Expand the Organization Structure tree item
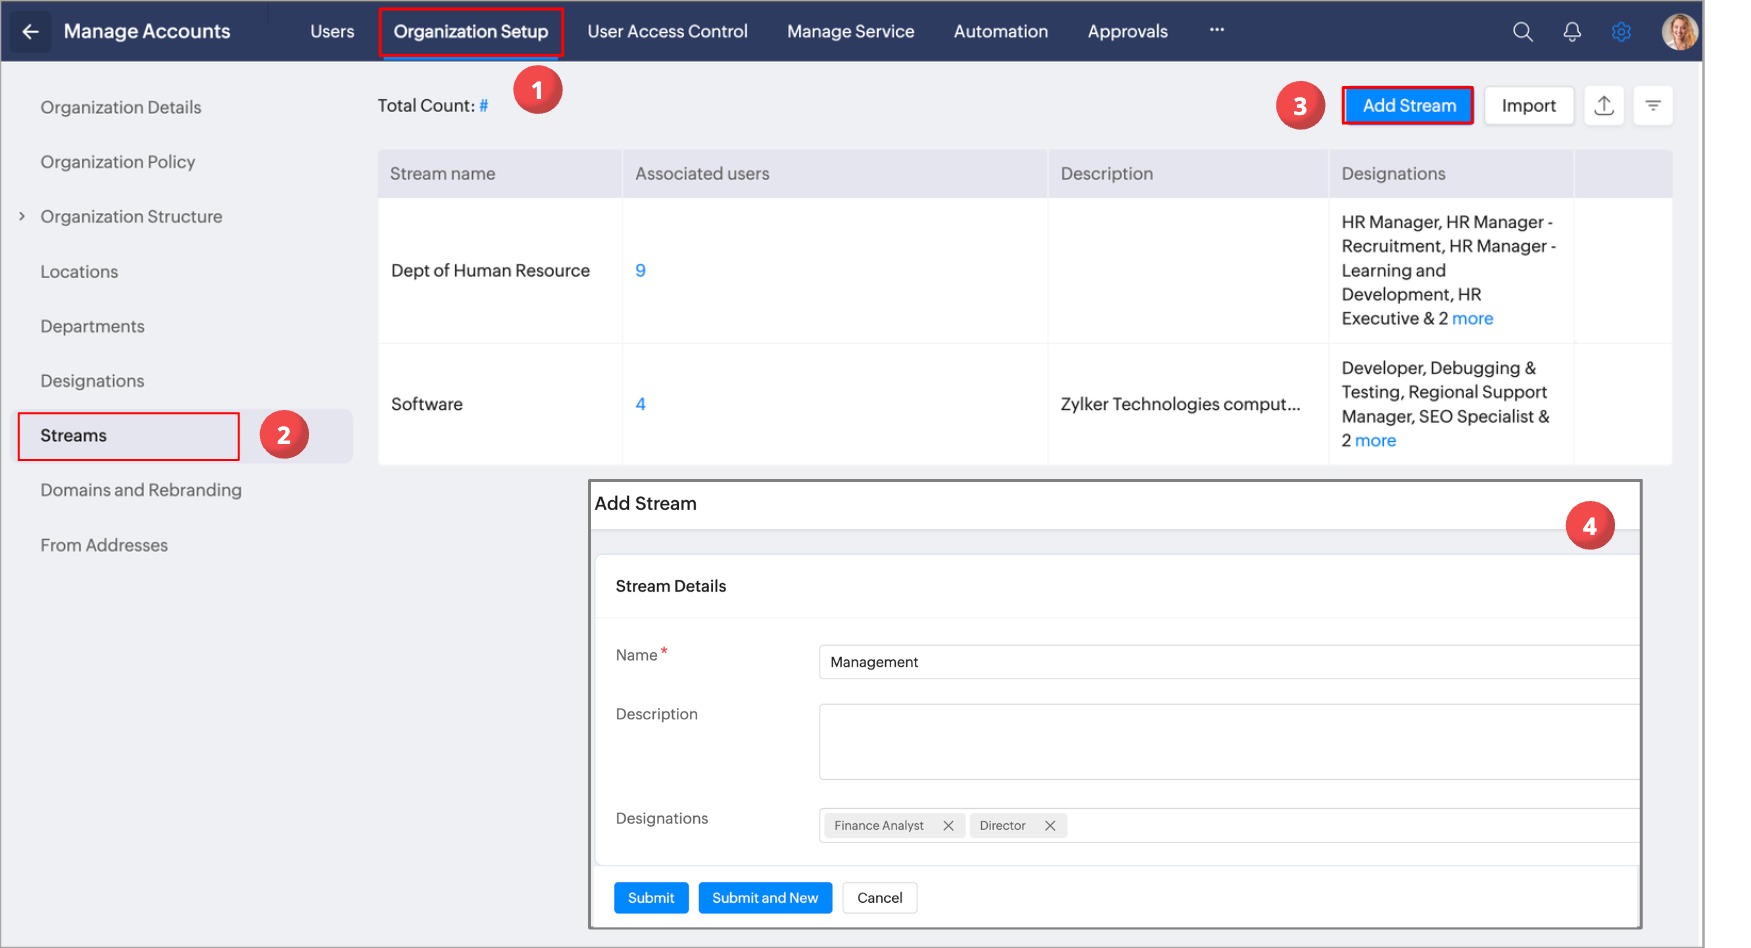 click(22, 217)
